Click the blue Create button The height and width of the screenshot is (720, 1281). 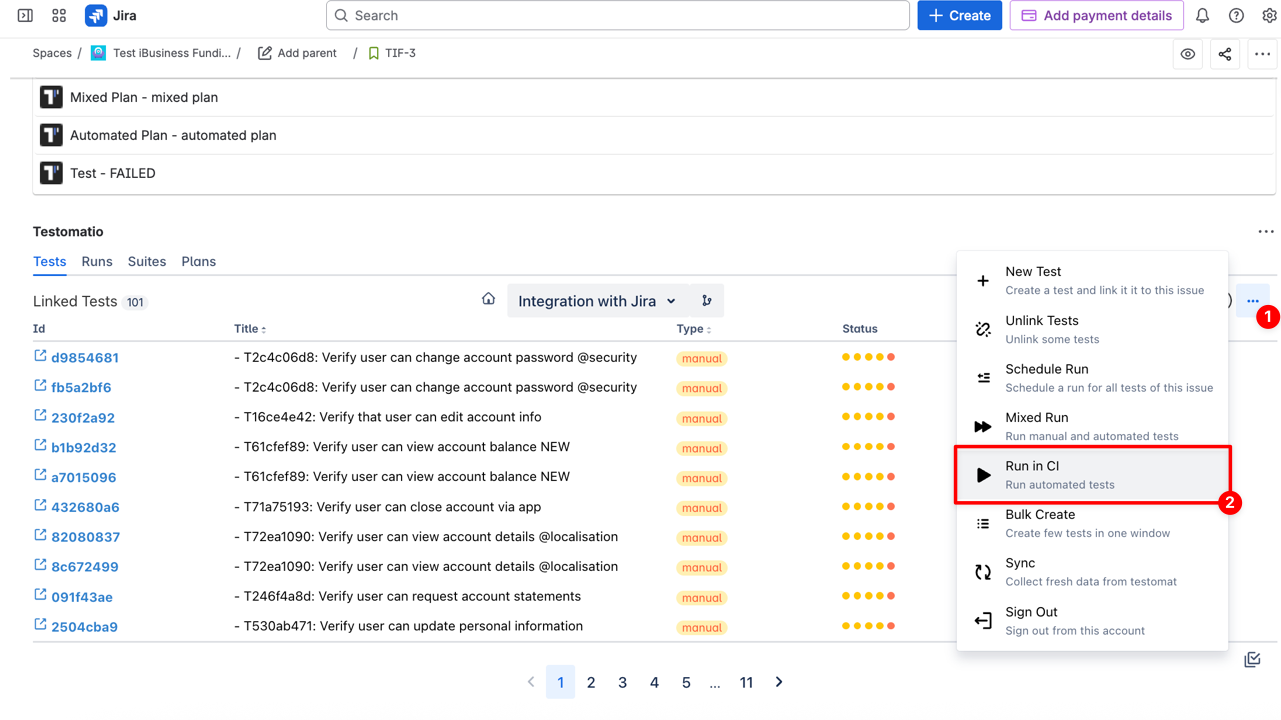tap(959, 16)
